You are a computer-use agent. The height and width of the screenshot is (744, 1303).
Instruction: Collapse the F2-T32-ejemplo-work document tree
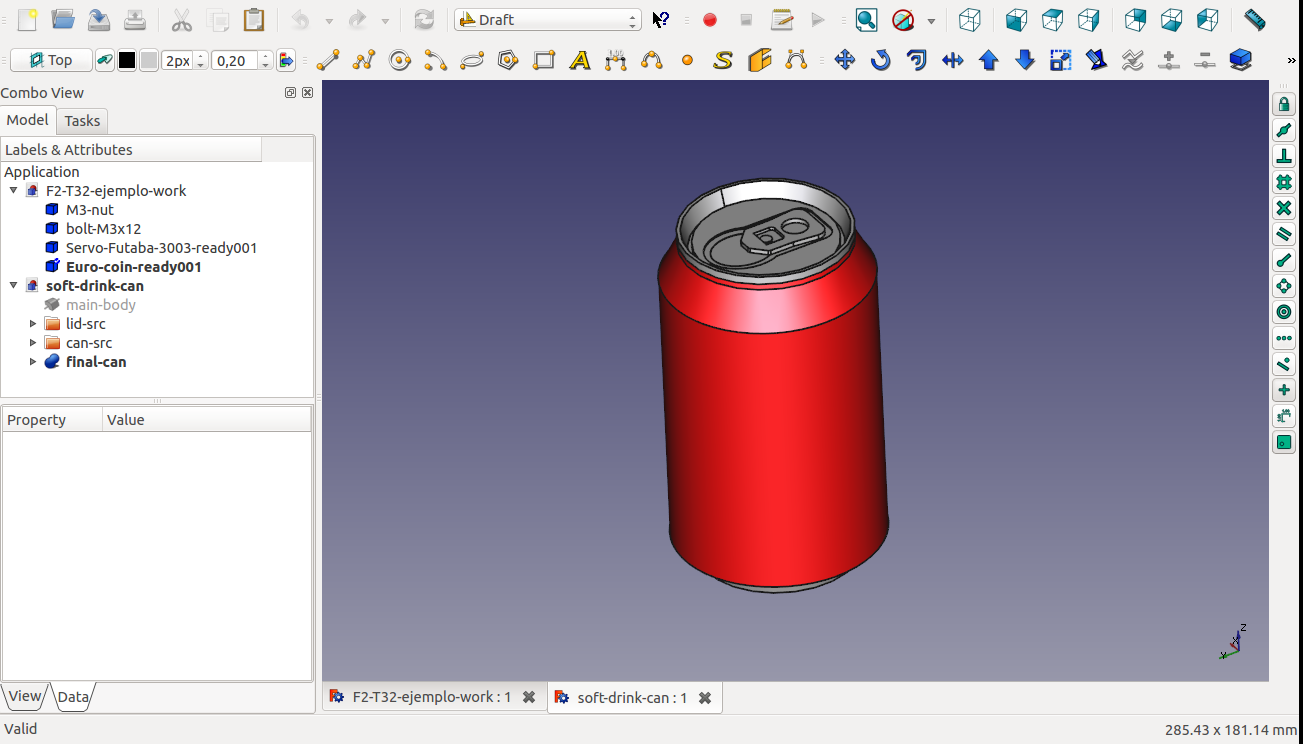[x=14, y=191]
